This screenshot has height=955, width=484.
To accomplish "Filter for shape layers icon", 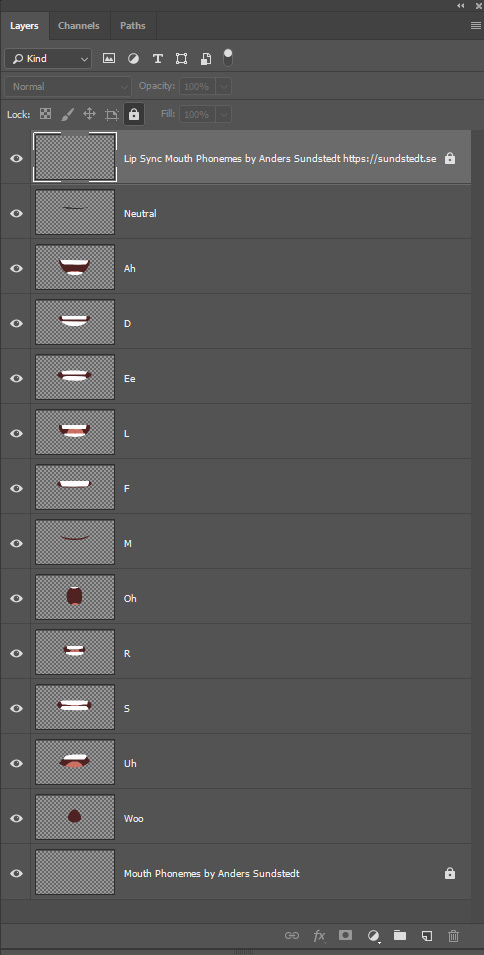I will click(181, 58).
